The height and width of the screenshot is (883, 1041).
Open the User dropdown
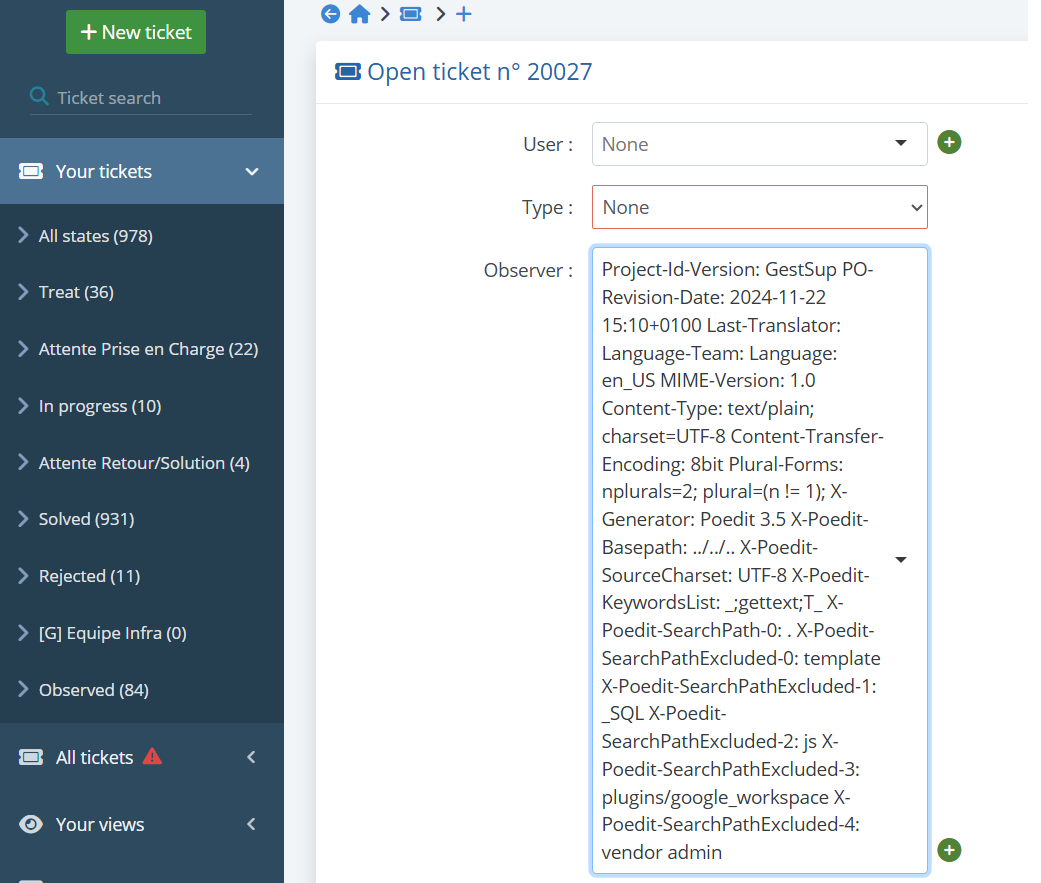[x=759, y=144]
